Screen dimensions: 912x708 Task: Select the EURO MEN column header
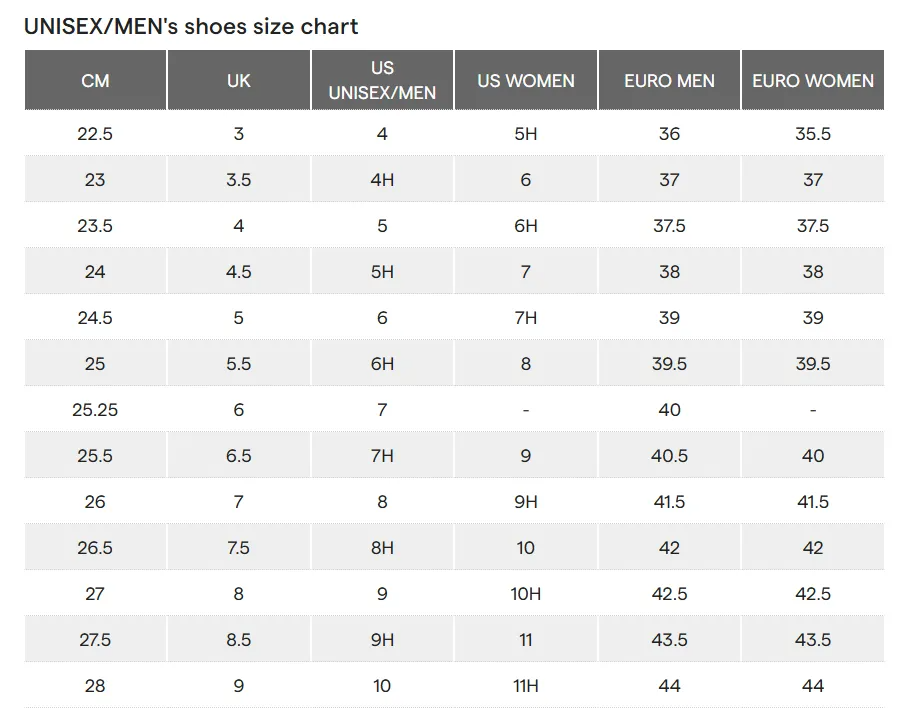pyautogui.click(x=669, y=80)
